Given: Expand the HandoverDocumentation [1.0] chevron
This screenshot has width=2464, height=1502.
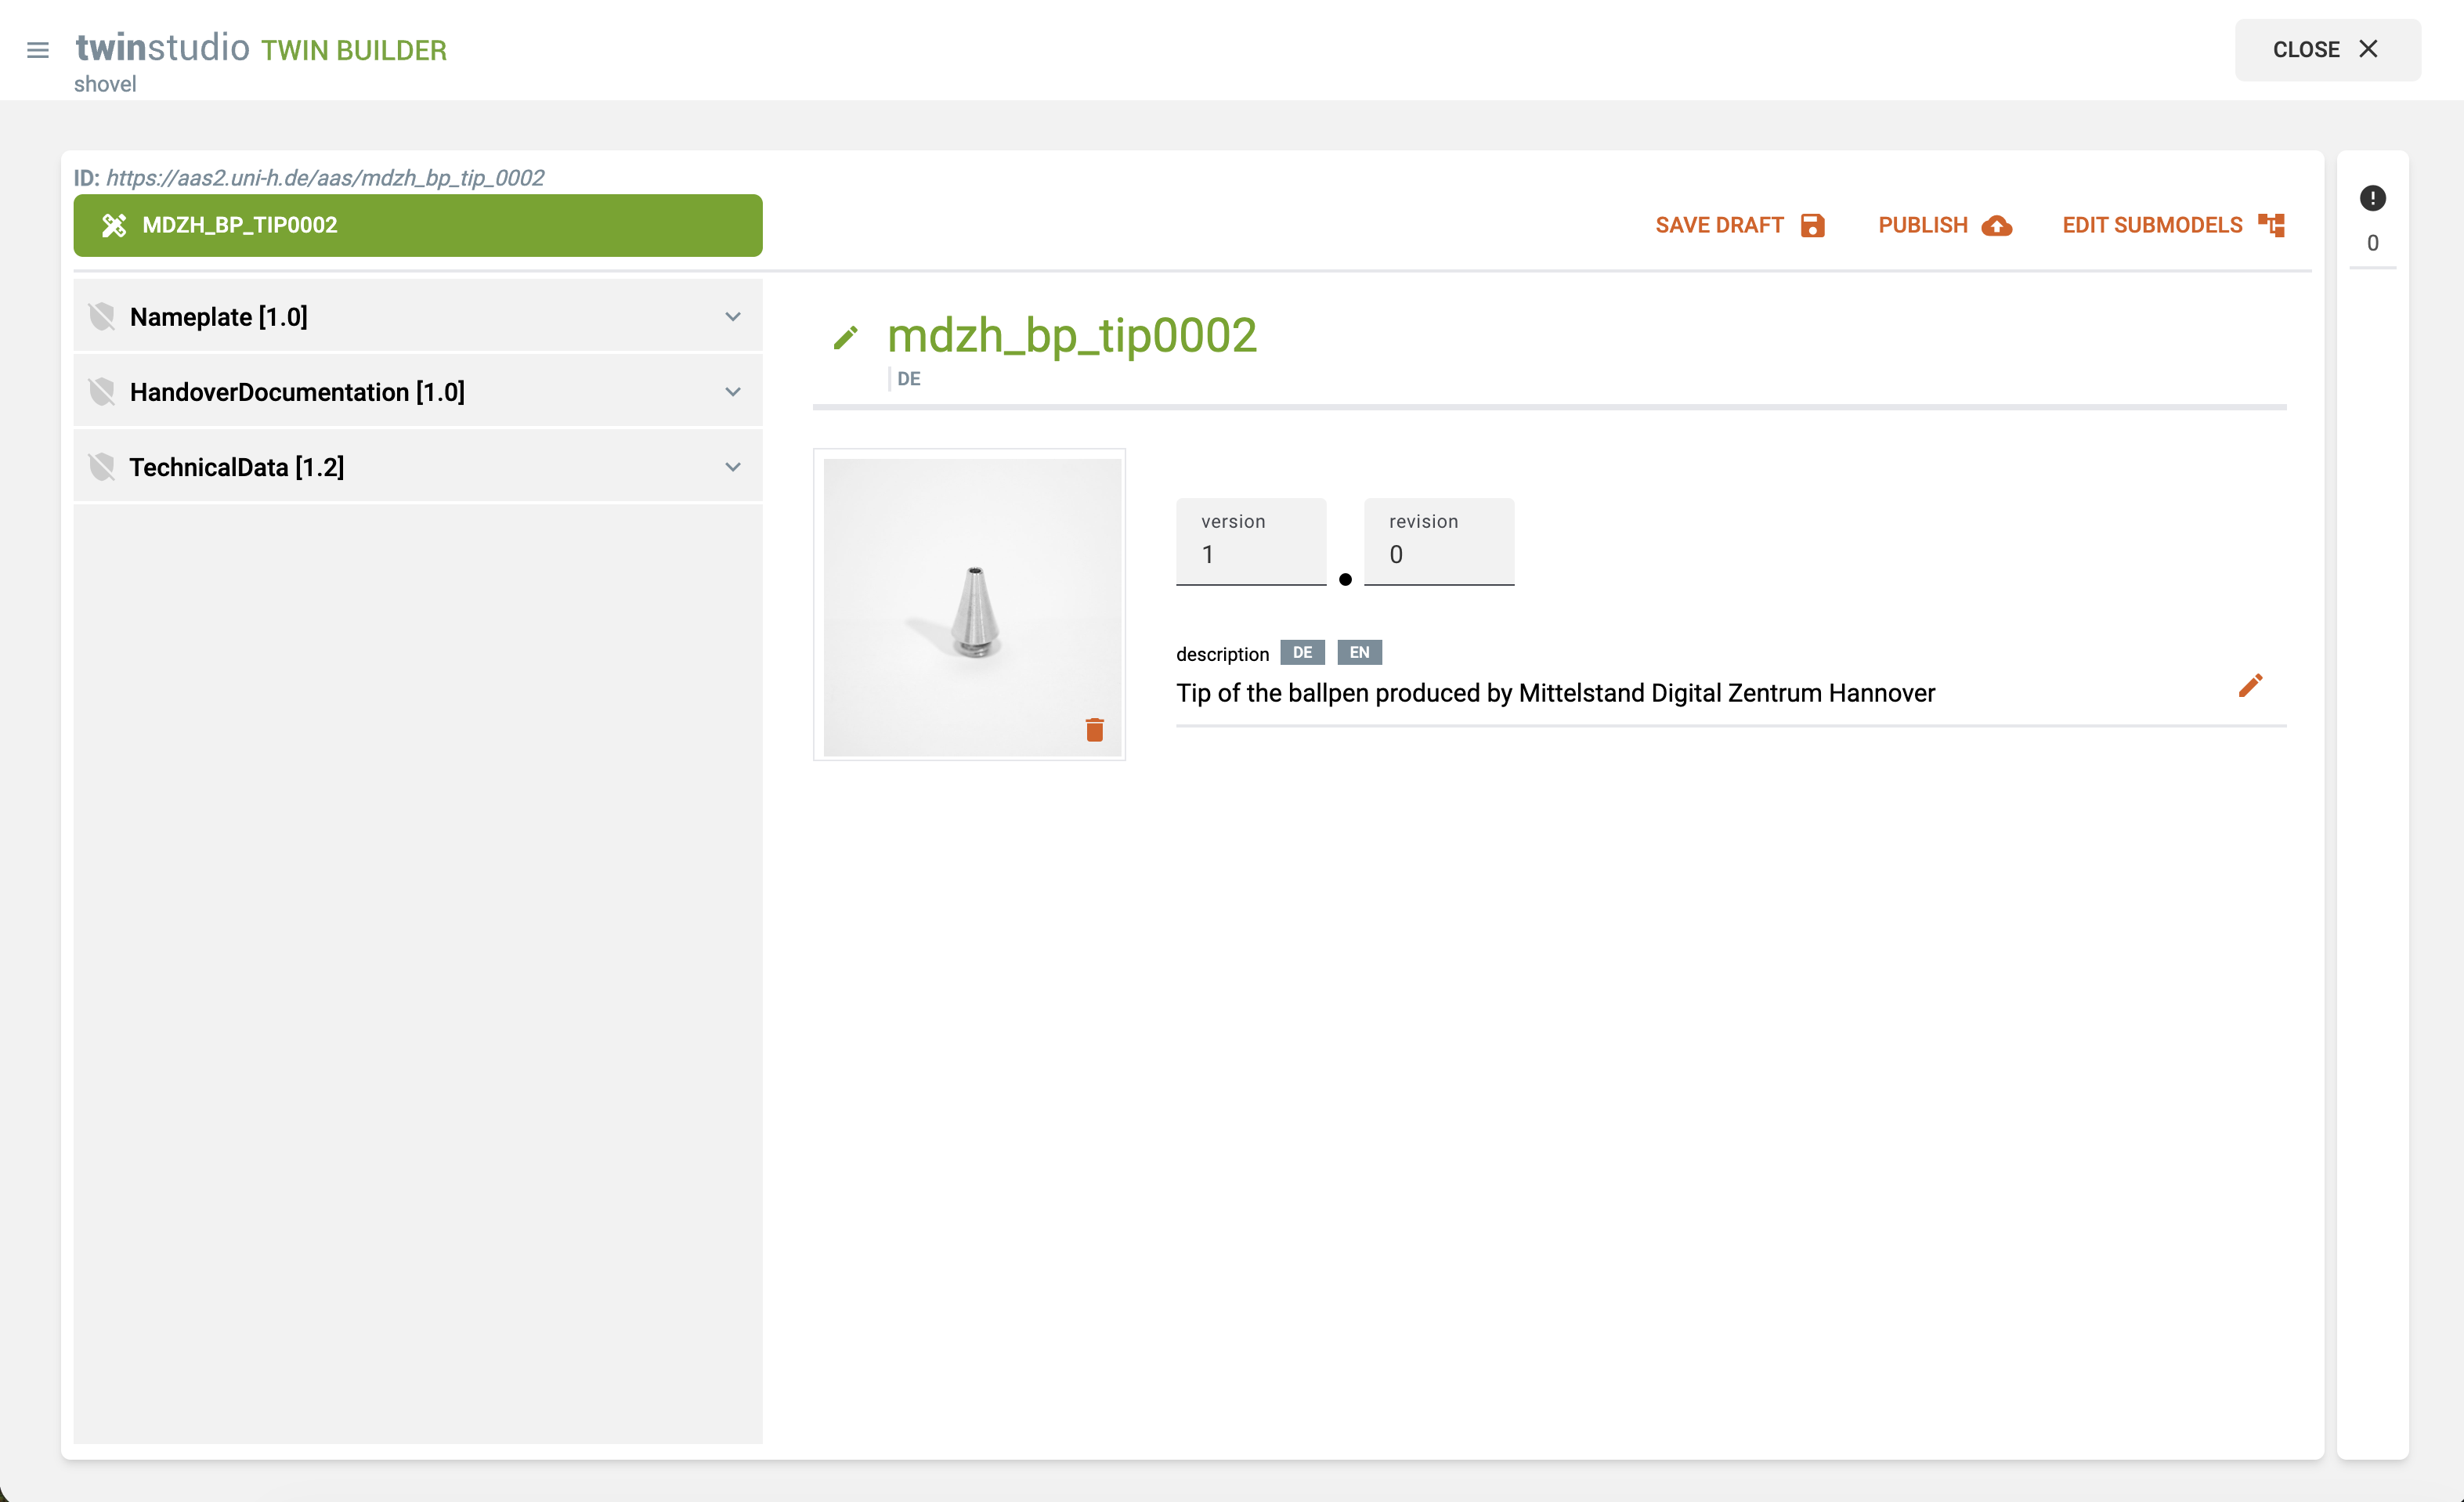Looking at the screenshot, I should [x=733, y=392].
